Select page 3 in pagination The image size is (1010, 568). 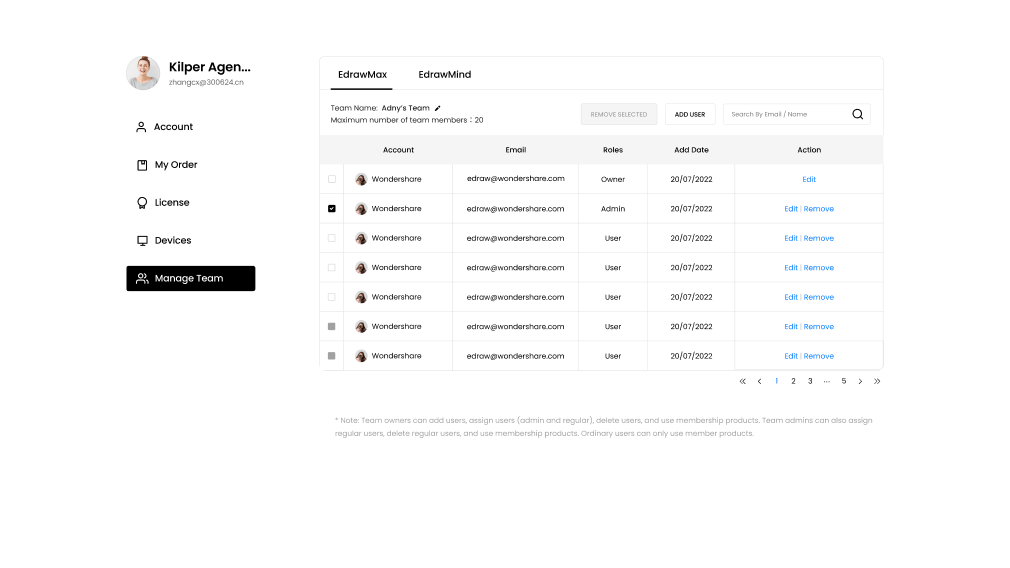(810, 381)
